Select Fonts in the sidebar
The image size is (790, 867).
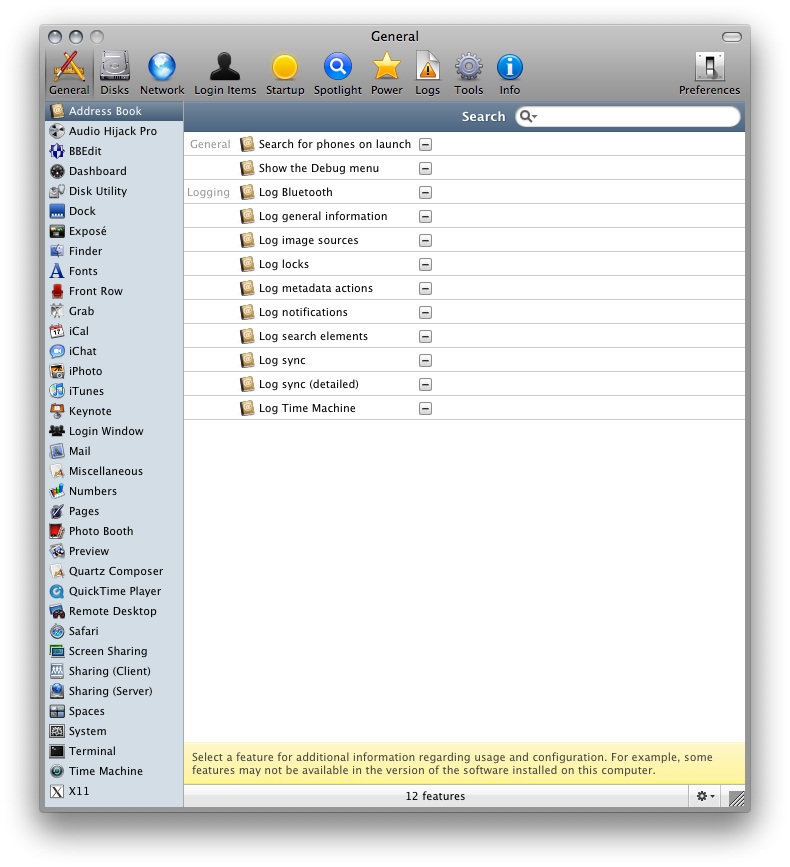pyautogui.click(x=114, y=271)
